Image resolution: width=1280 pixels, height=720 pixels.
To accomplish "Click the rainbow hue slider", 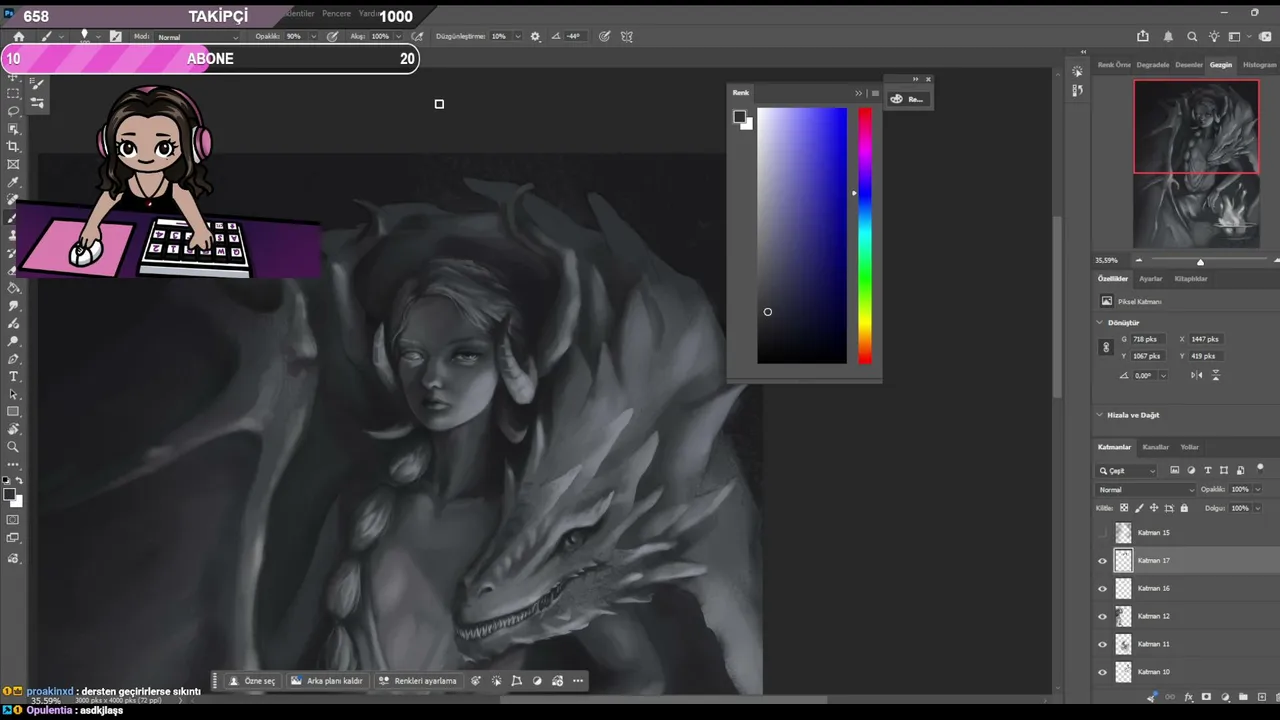I will point(865,236).
